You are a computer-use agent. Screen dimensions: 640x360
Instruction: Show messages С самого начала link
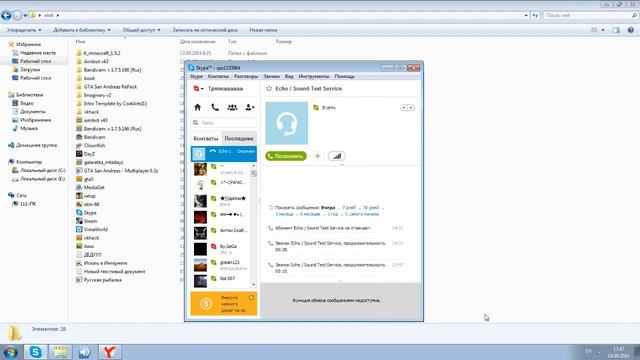[362, 214]
